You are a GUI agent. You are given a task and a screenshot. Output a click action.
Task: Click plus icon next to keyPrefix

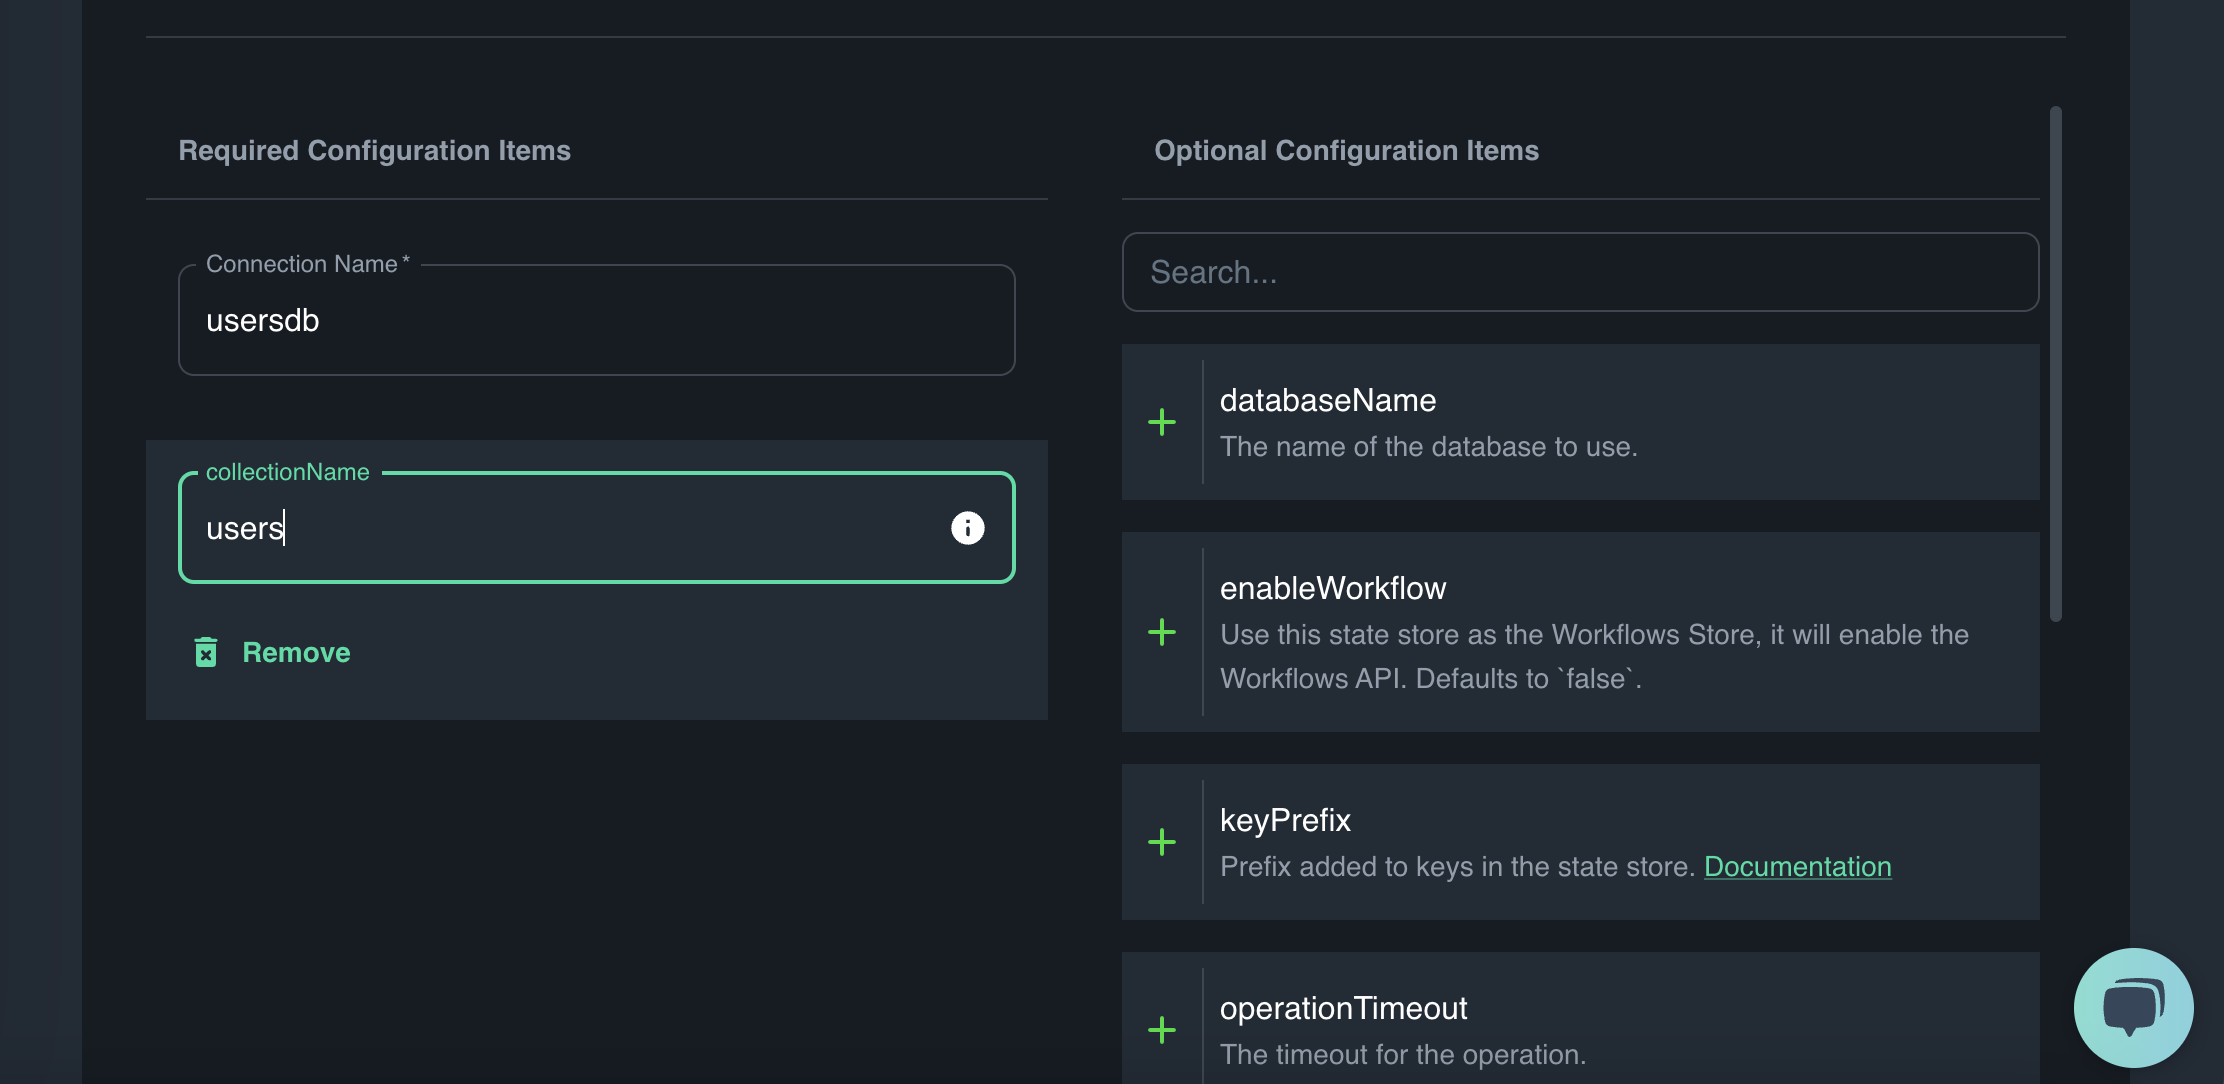click(x=1161, y=842)
